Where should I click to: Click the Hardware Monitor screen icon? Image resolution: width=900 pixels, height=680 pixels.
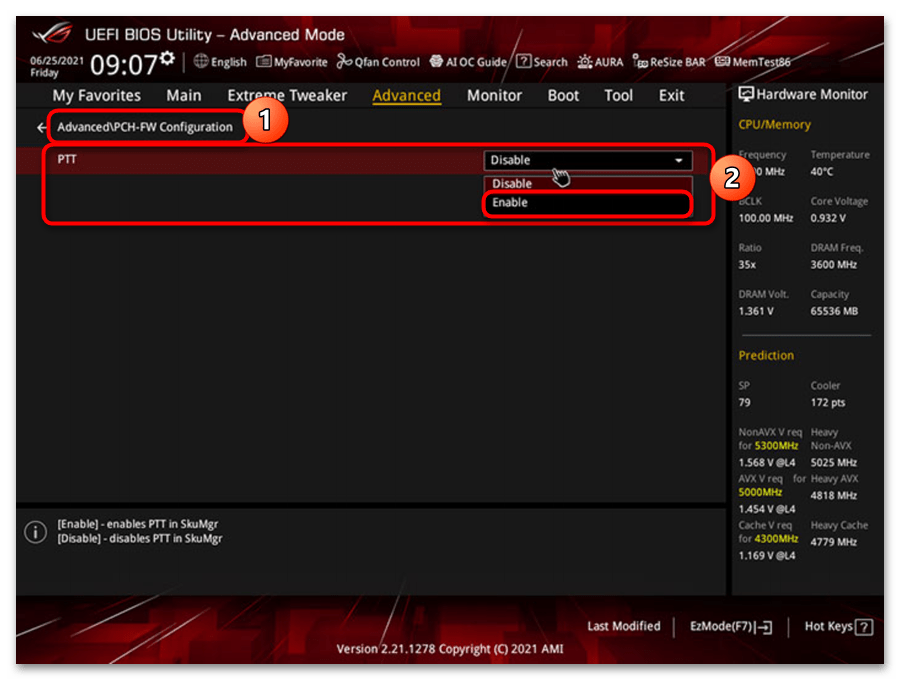(746, 94)
